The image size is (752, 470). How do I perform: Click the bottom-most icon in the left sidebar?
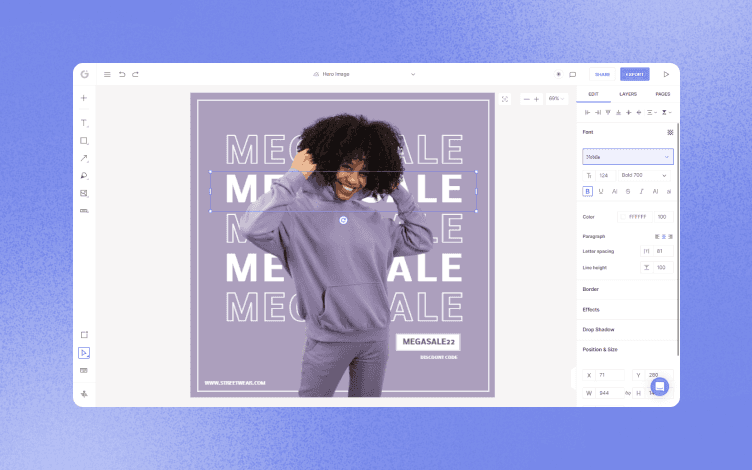[x=84, y=394]
